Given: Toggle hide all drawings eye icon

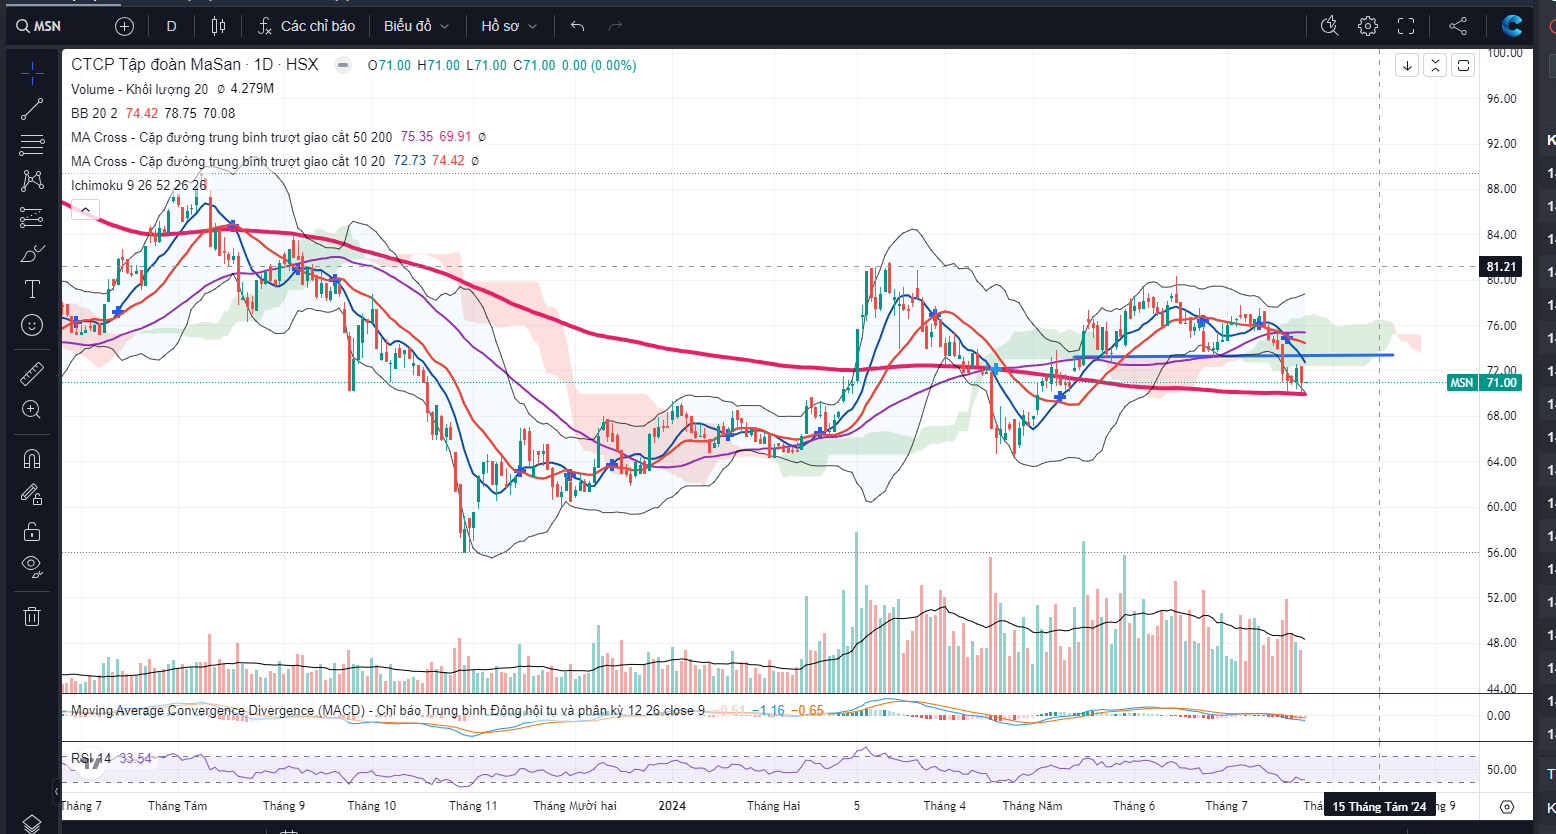Looking at the screenshot, I should pos(32,567).
